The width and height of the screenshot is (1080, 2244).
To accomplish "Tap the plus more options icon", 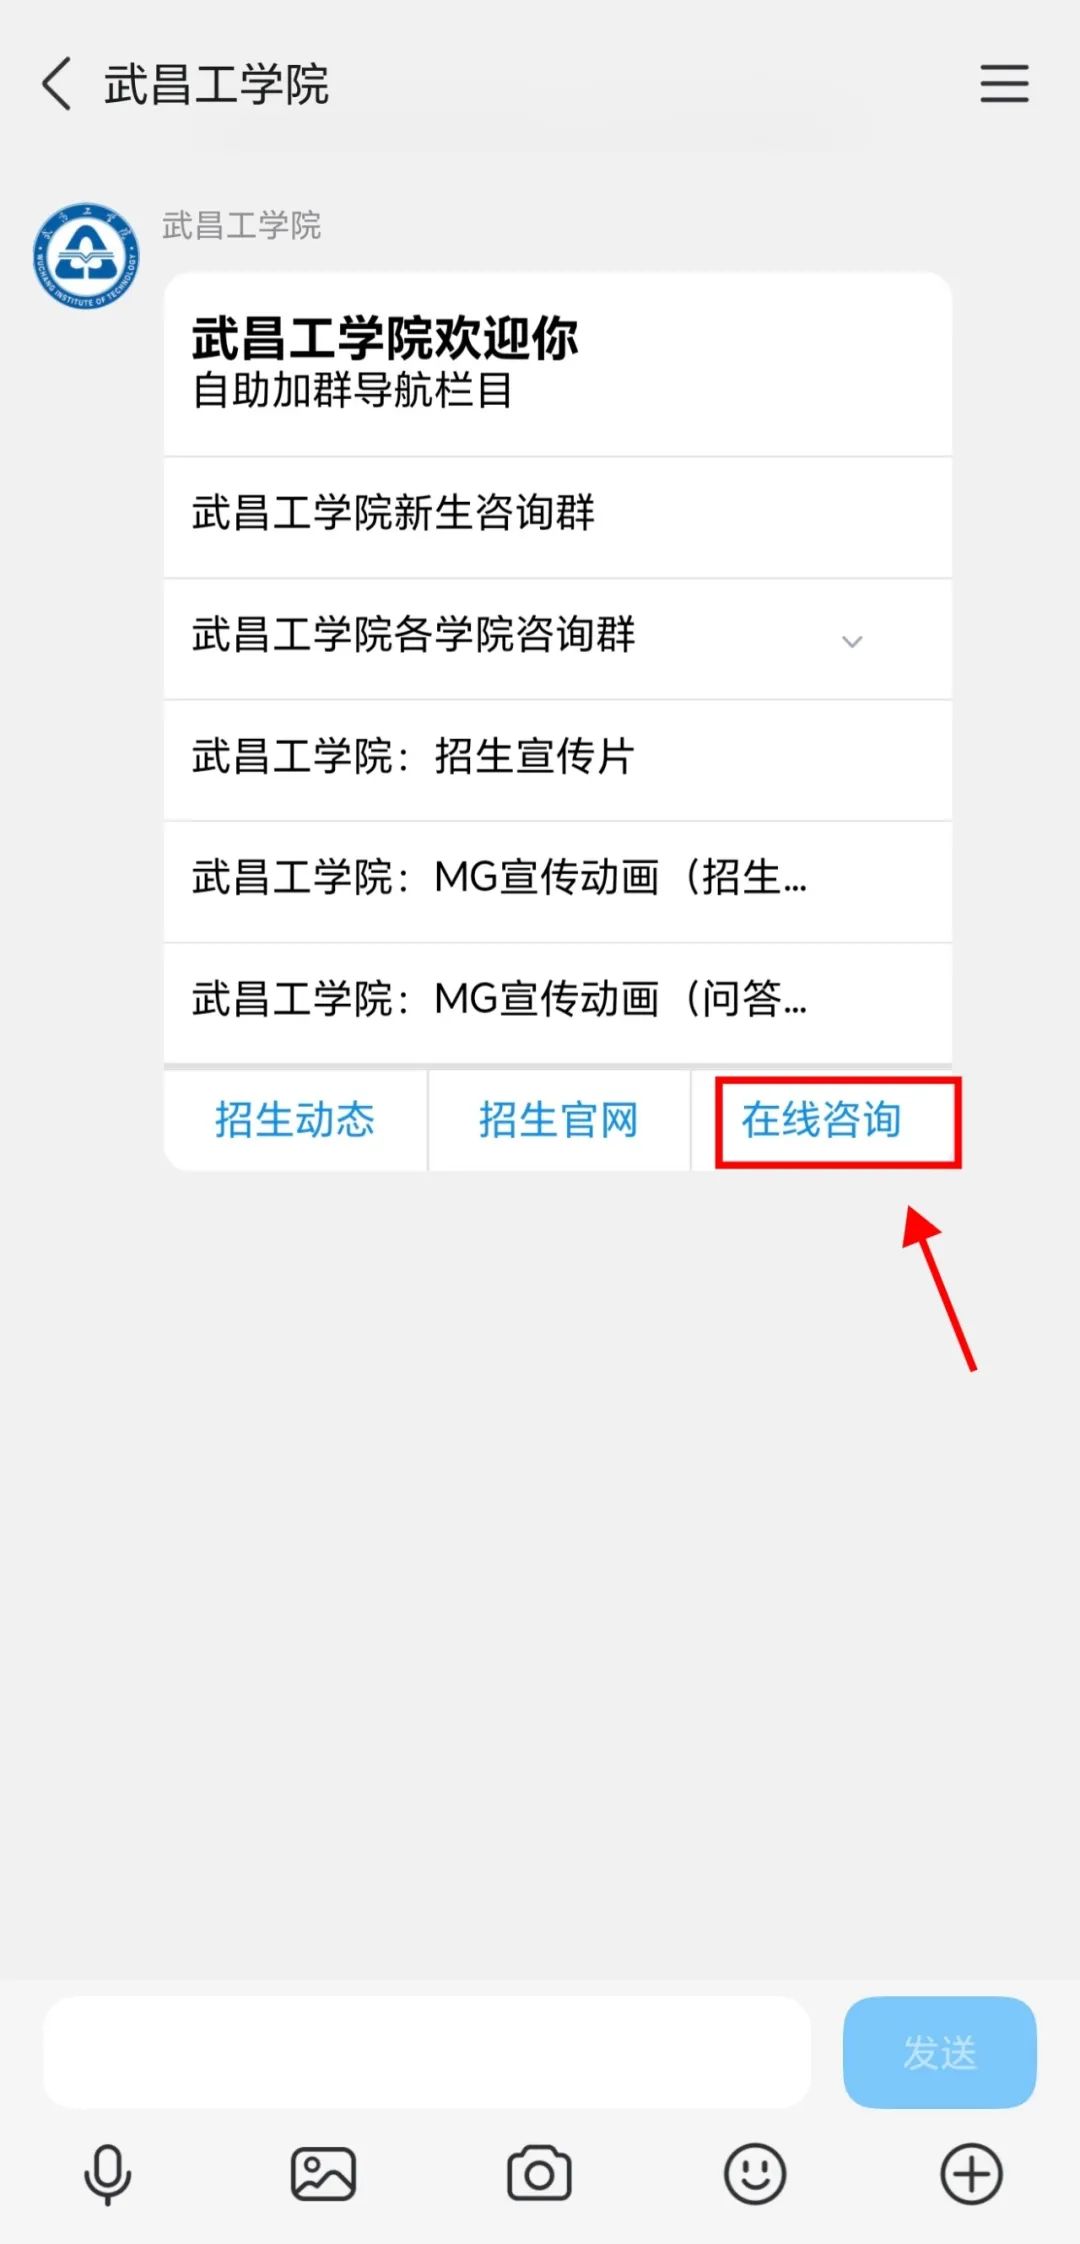I will click(971, 2174).
